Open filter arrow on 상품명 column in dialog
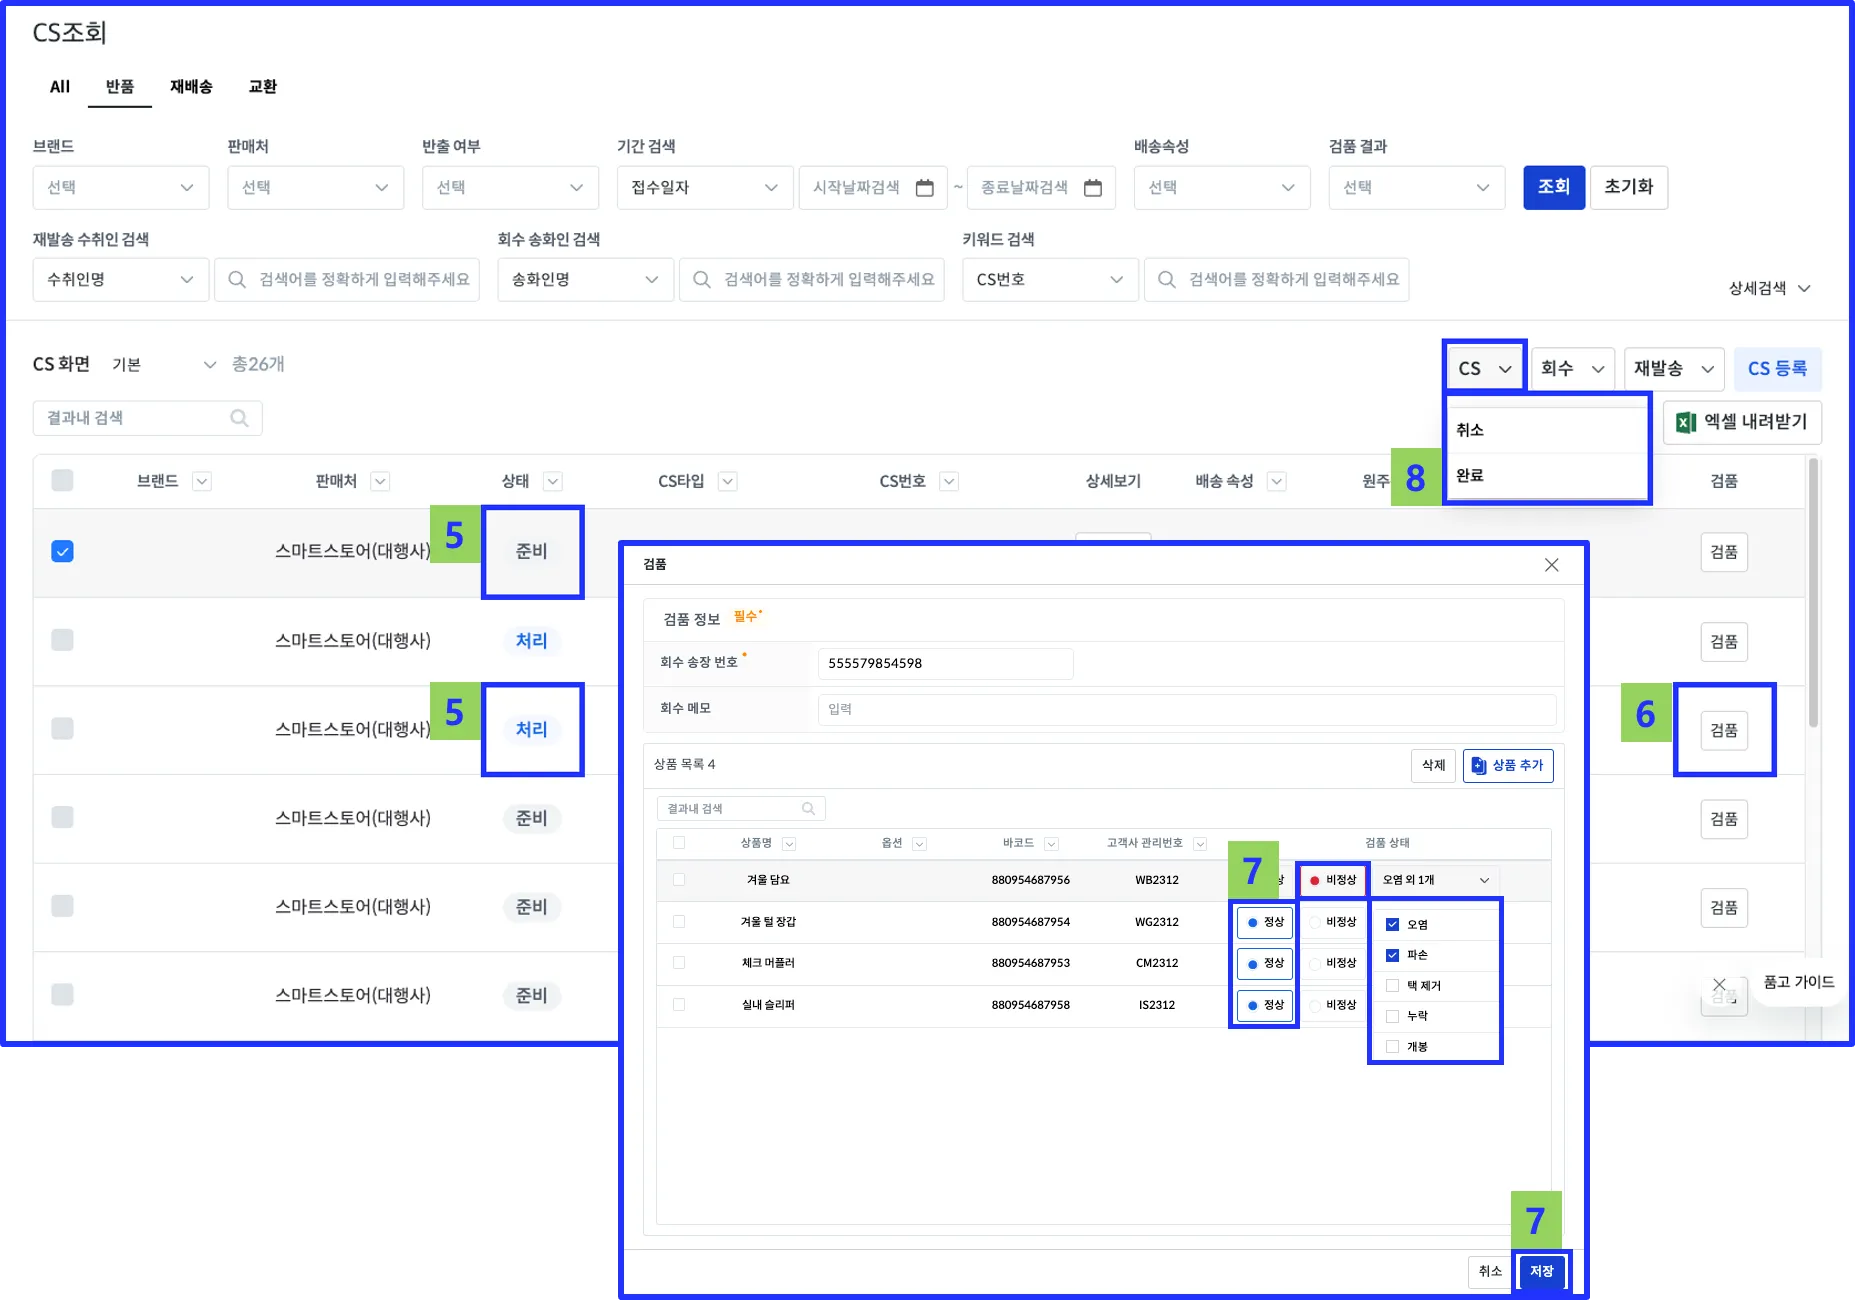 pos(789,844)
